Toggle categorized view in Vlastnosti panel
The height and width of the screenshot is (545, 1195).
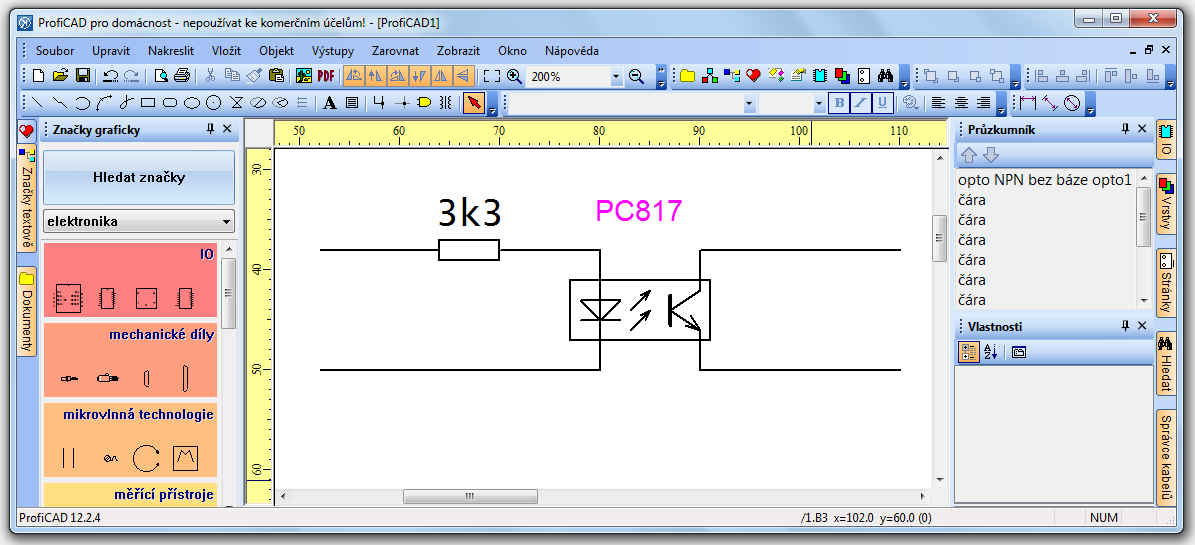(x=968, y=351)
